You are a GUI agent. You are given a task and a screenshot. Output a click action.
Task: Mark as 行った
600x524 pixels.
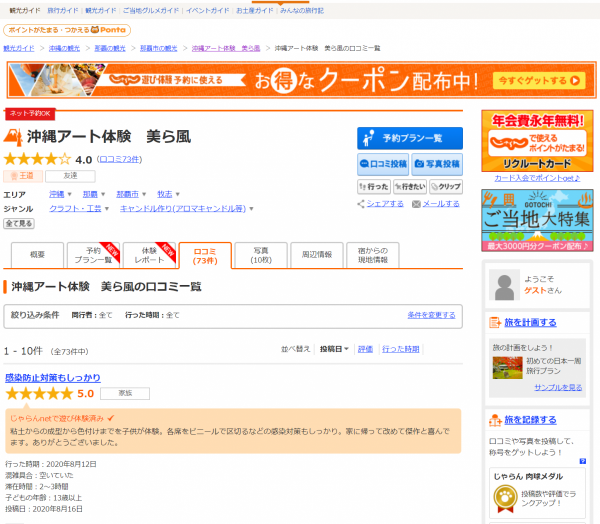pos(374,186)
